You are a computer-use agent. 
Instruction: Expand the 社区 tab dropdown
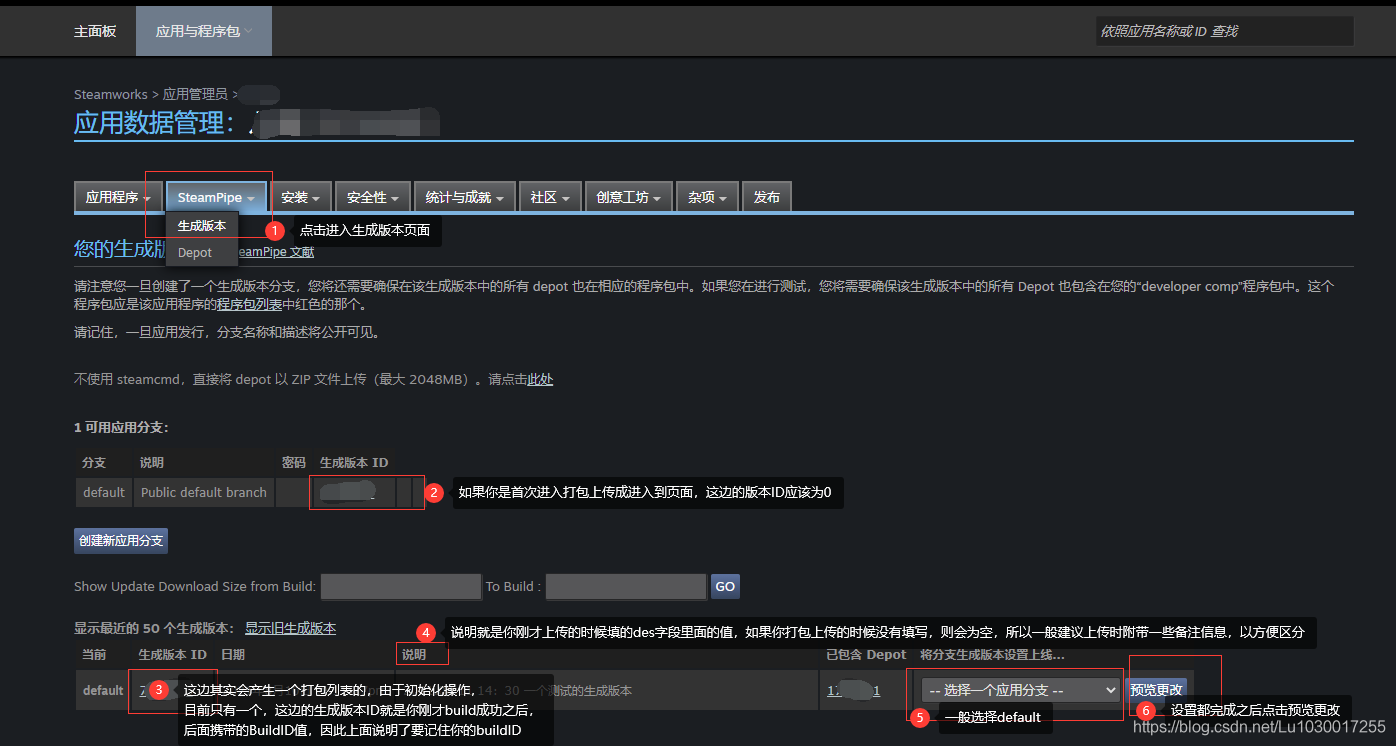tap(550, 197)
